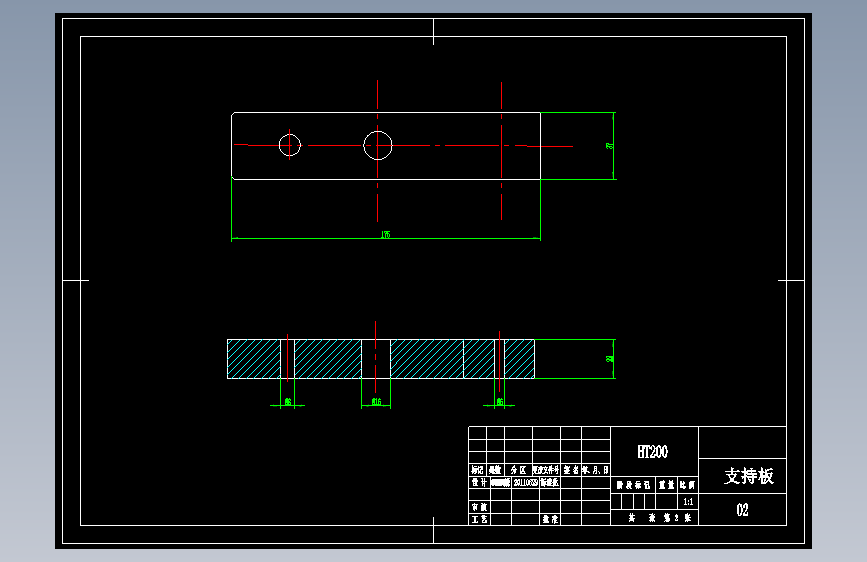Click the 比例 header cell
Image resolution: width=867 pixels, height=562 pixels.
coord(687,485)
